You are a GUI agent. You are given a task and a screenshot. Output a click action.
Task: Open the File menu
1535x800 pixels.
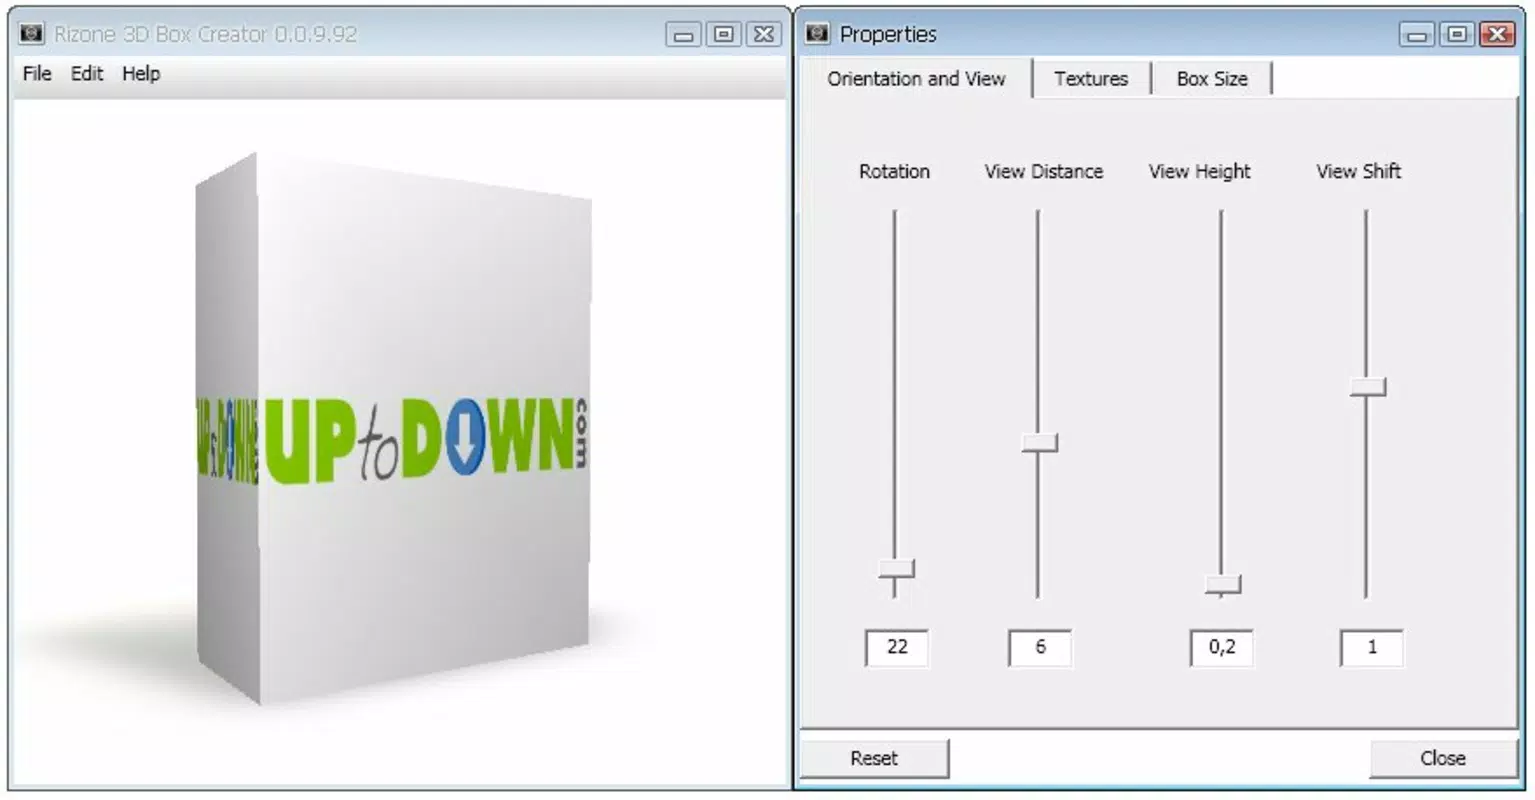37,74
